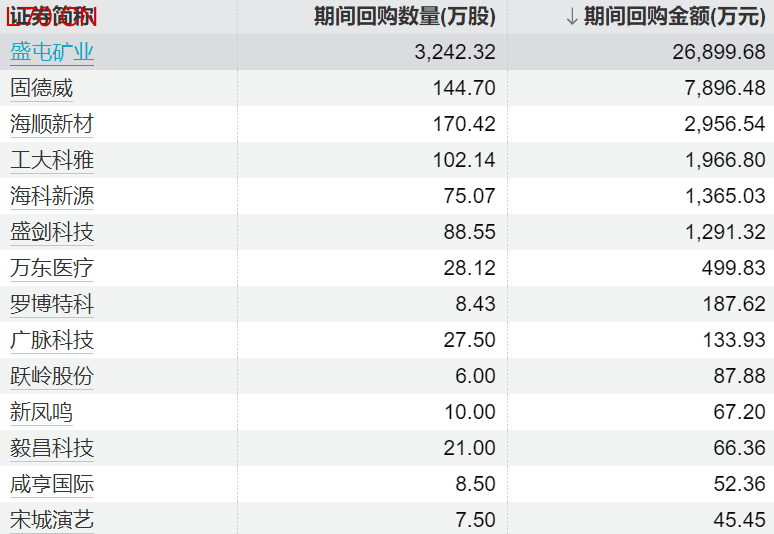Select the 海顺新材 stock name

52,124
